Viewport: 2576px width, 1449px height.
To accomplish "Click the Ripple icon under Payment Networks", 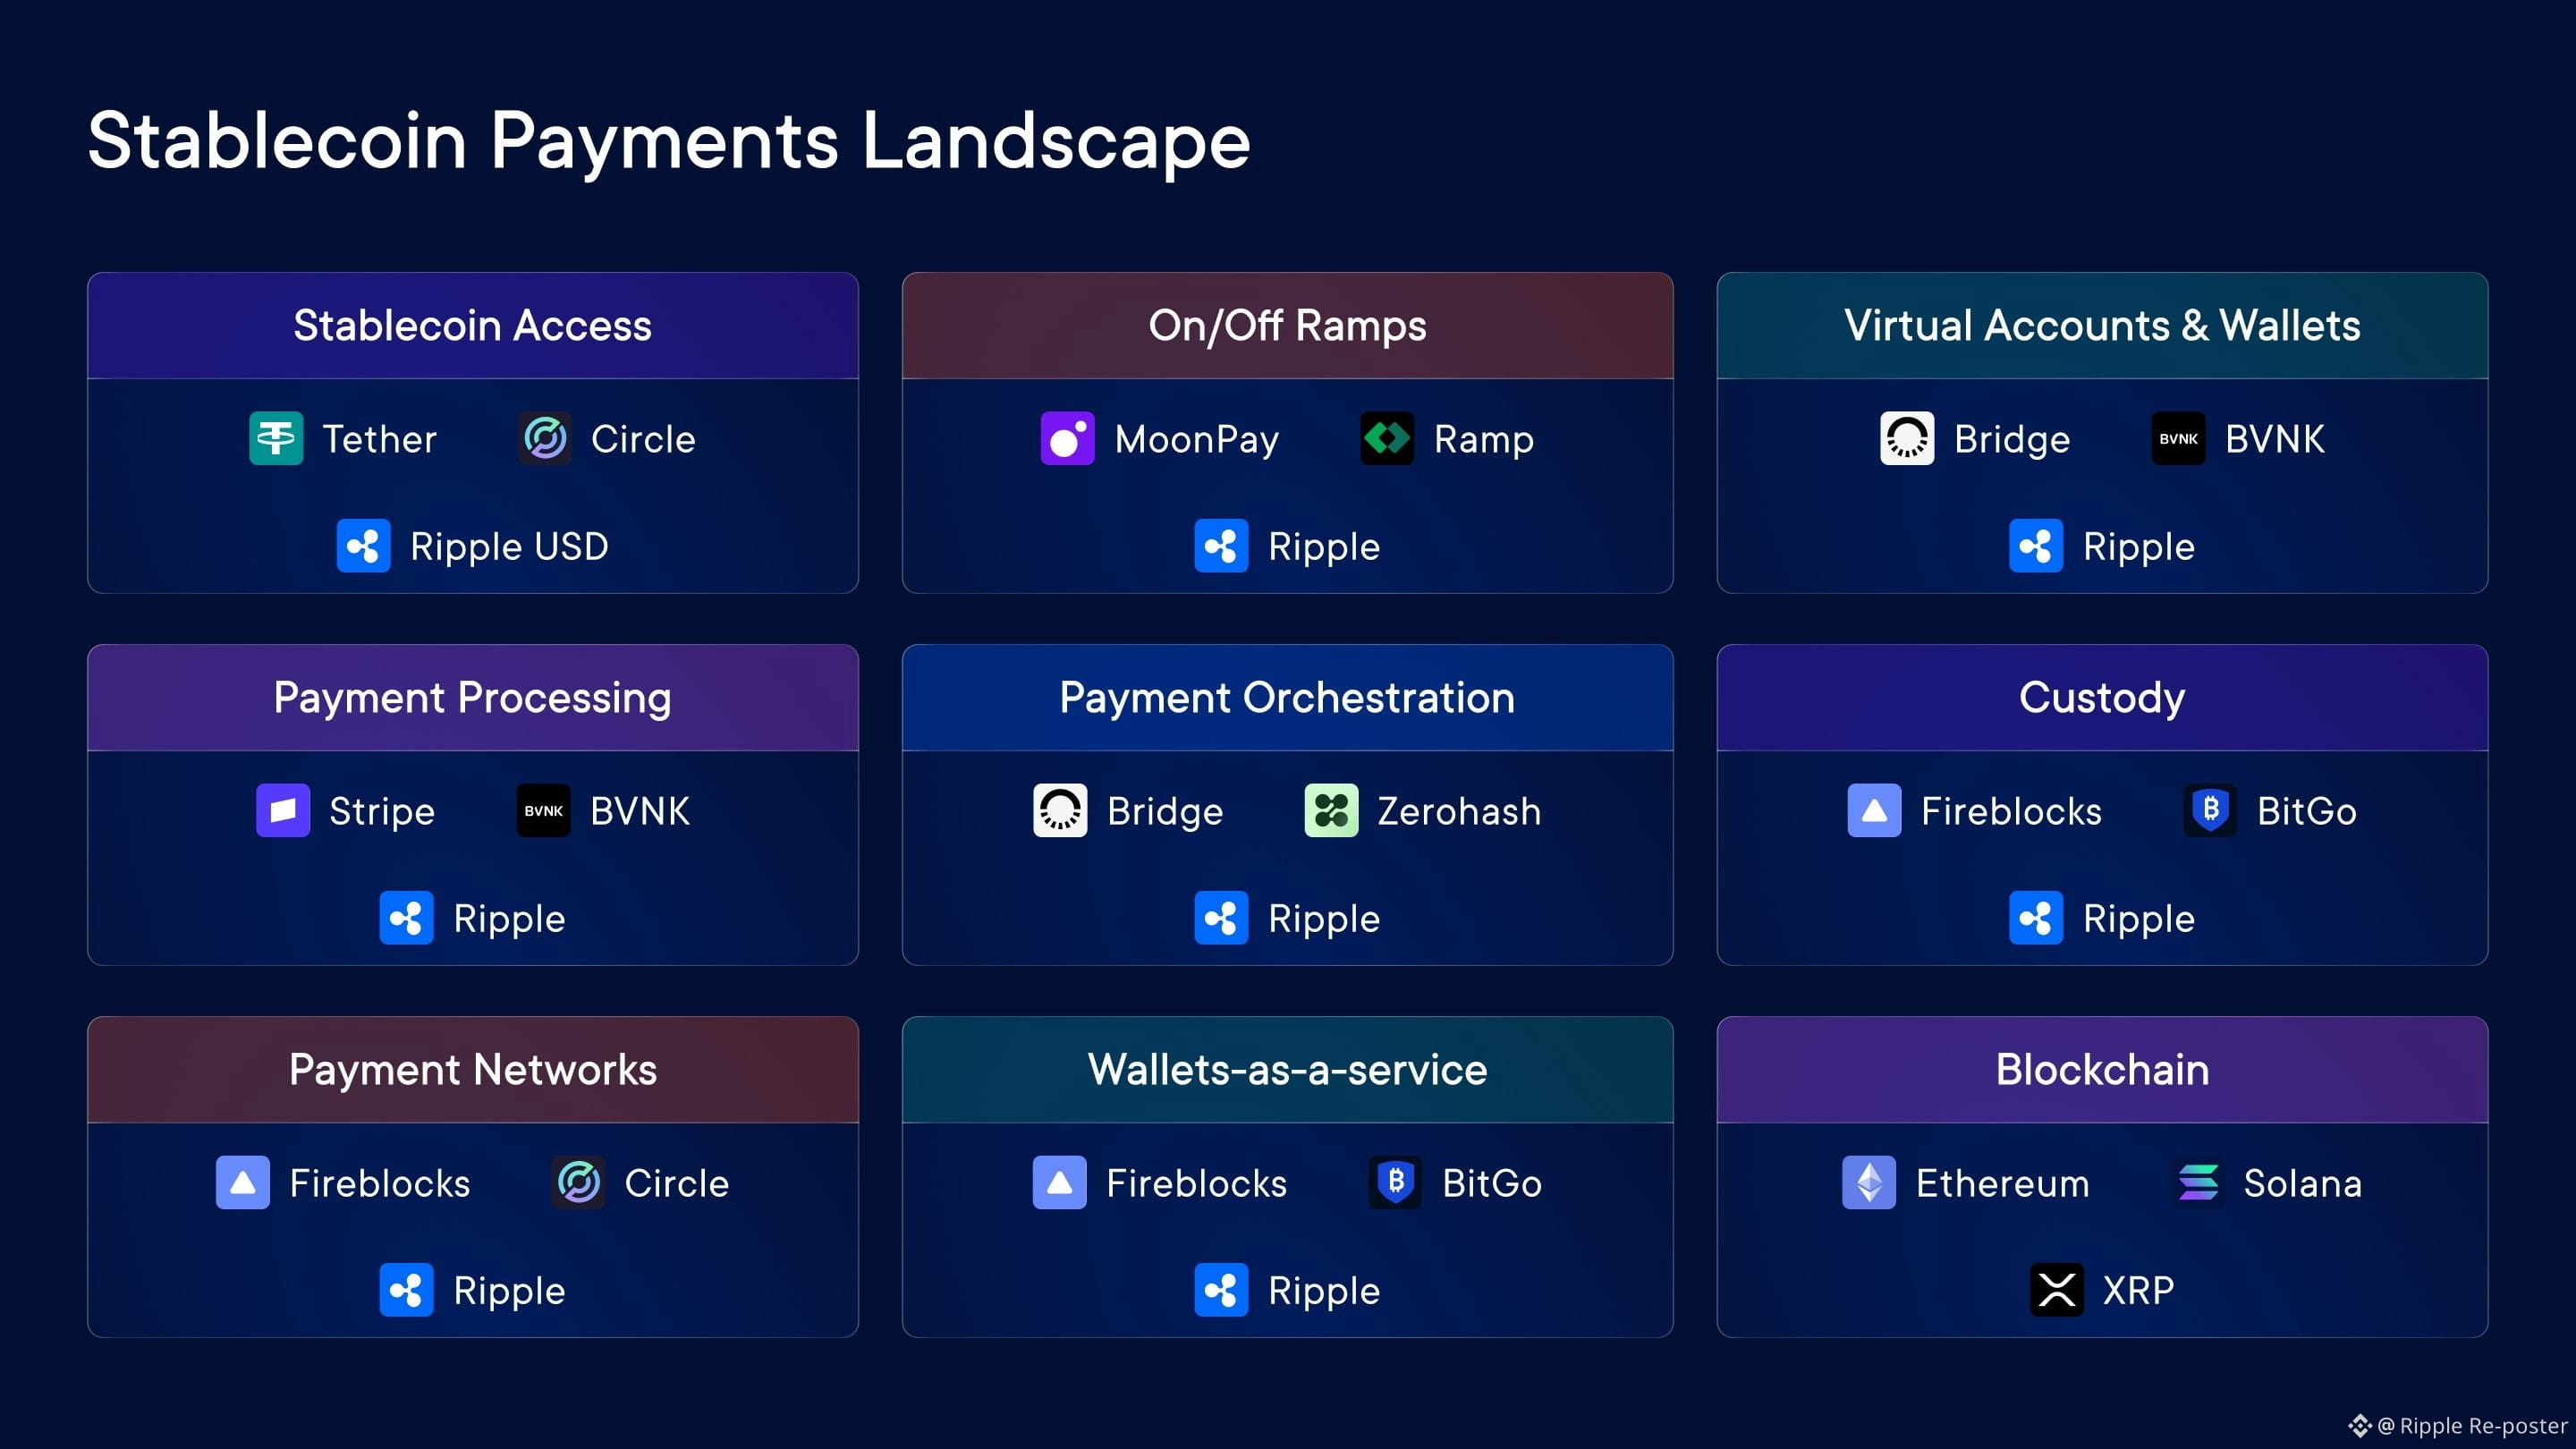I will [x=406, y=1290].
